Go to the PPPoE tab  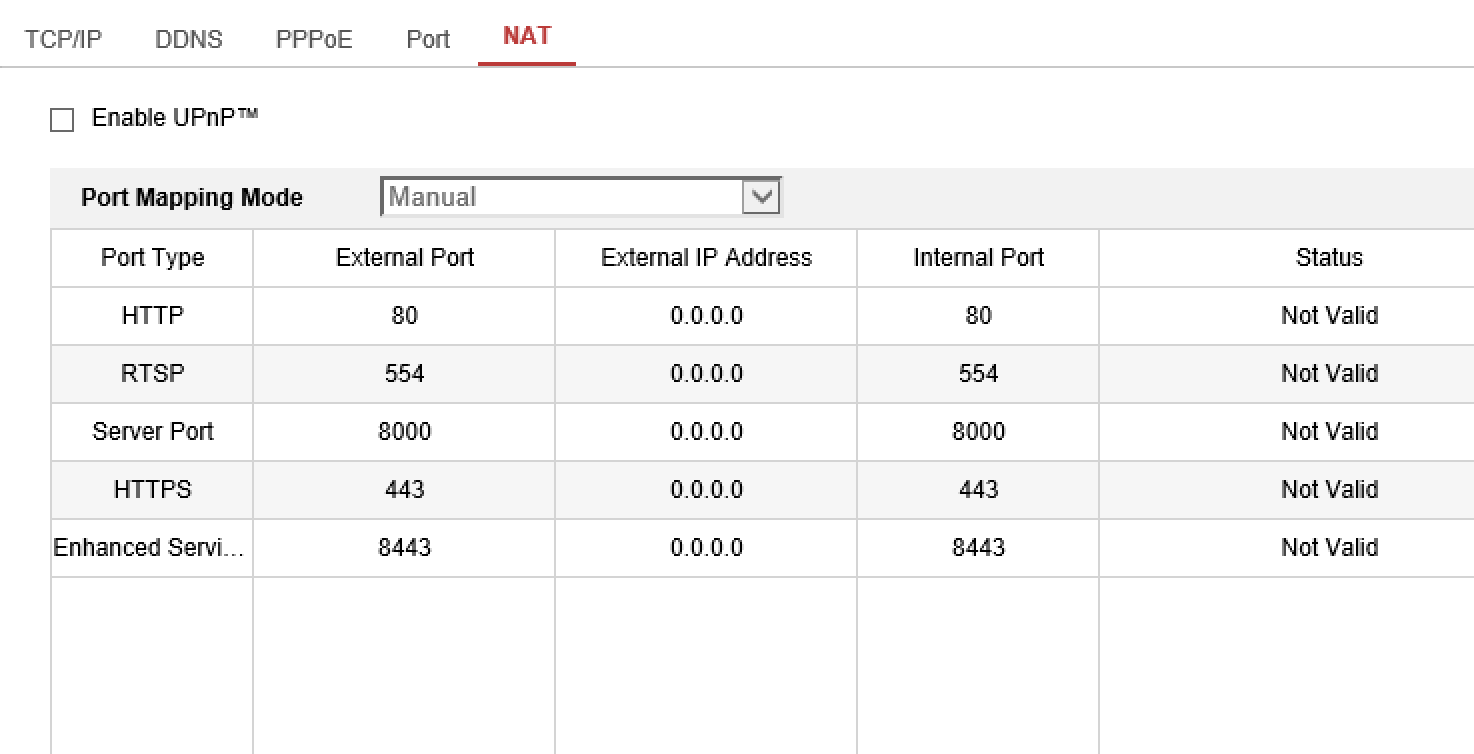(314, 39)
